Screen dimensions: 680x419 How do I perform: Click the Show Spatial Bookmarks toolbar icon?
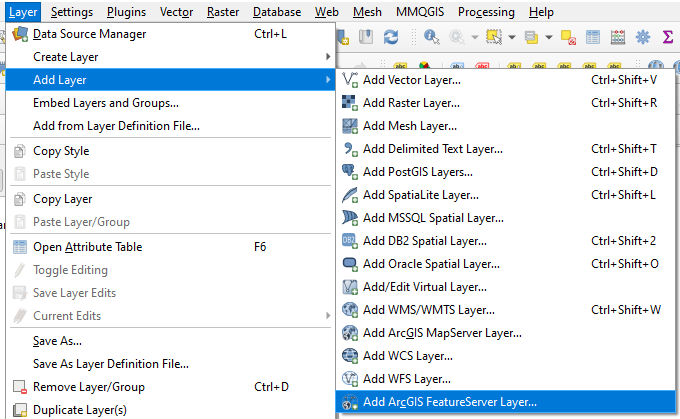(x=366, y=37)
